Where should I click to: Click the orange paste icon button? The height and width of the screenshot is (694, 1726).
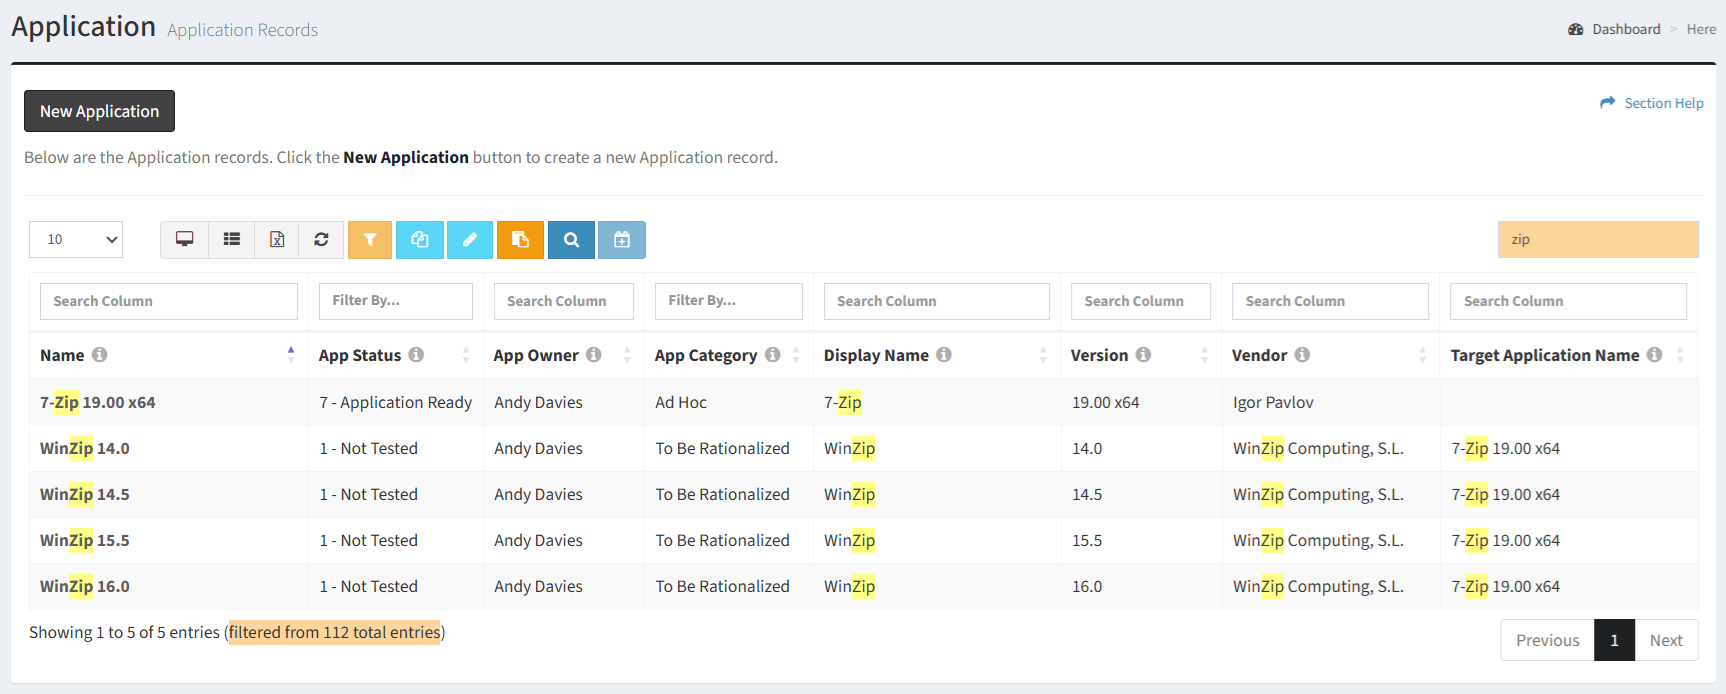tap(520, 240)
